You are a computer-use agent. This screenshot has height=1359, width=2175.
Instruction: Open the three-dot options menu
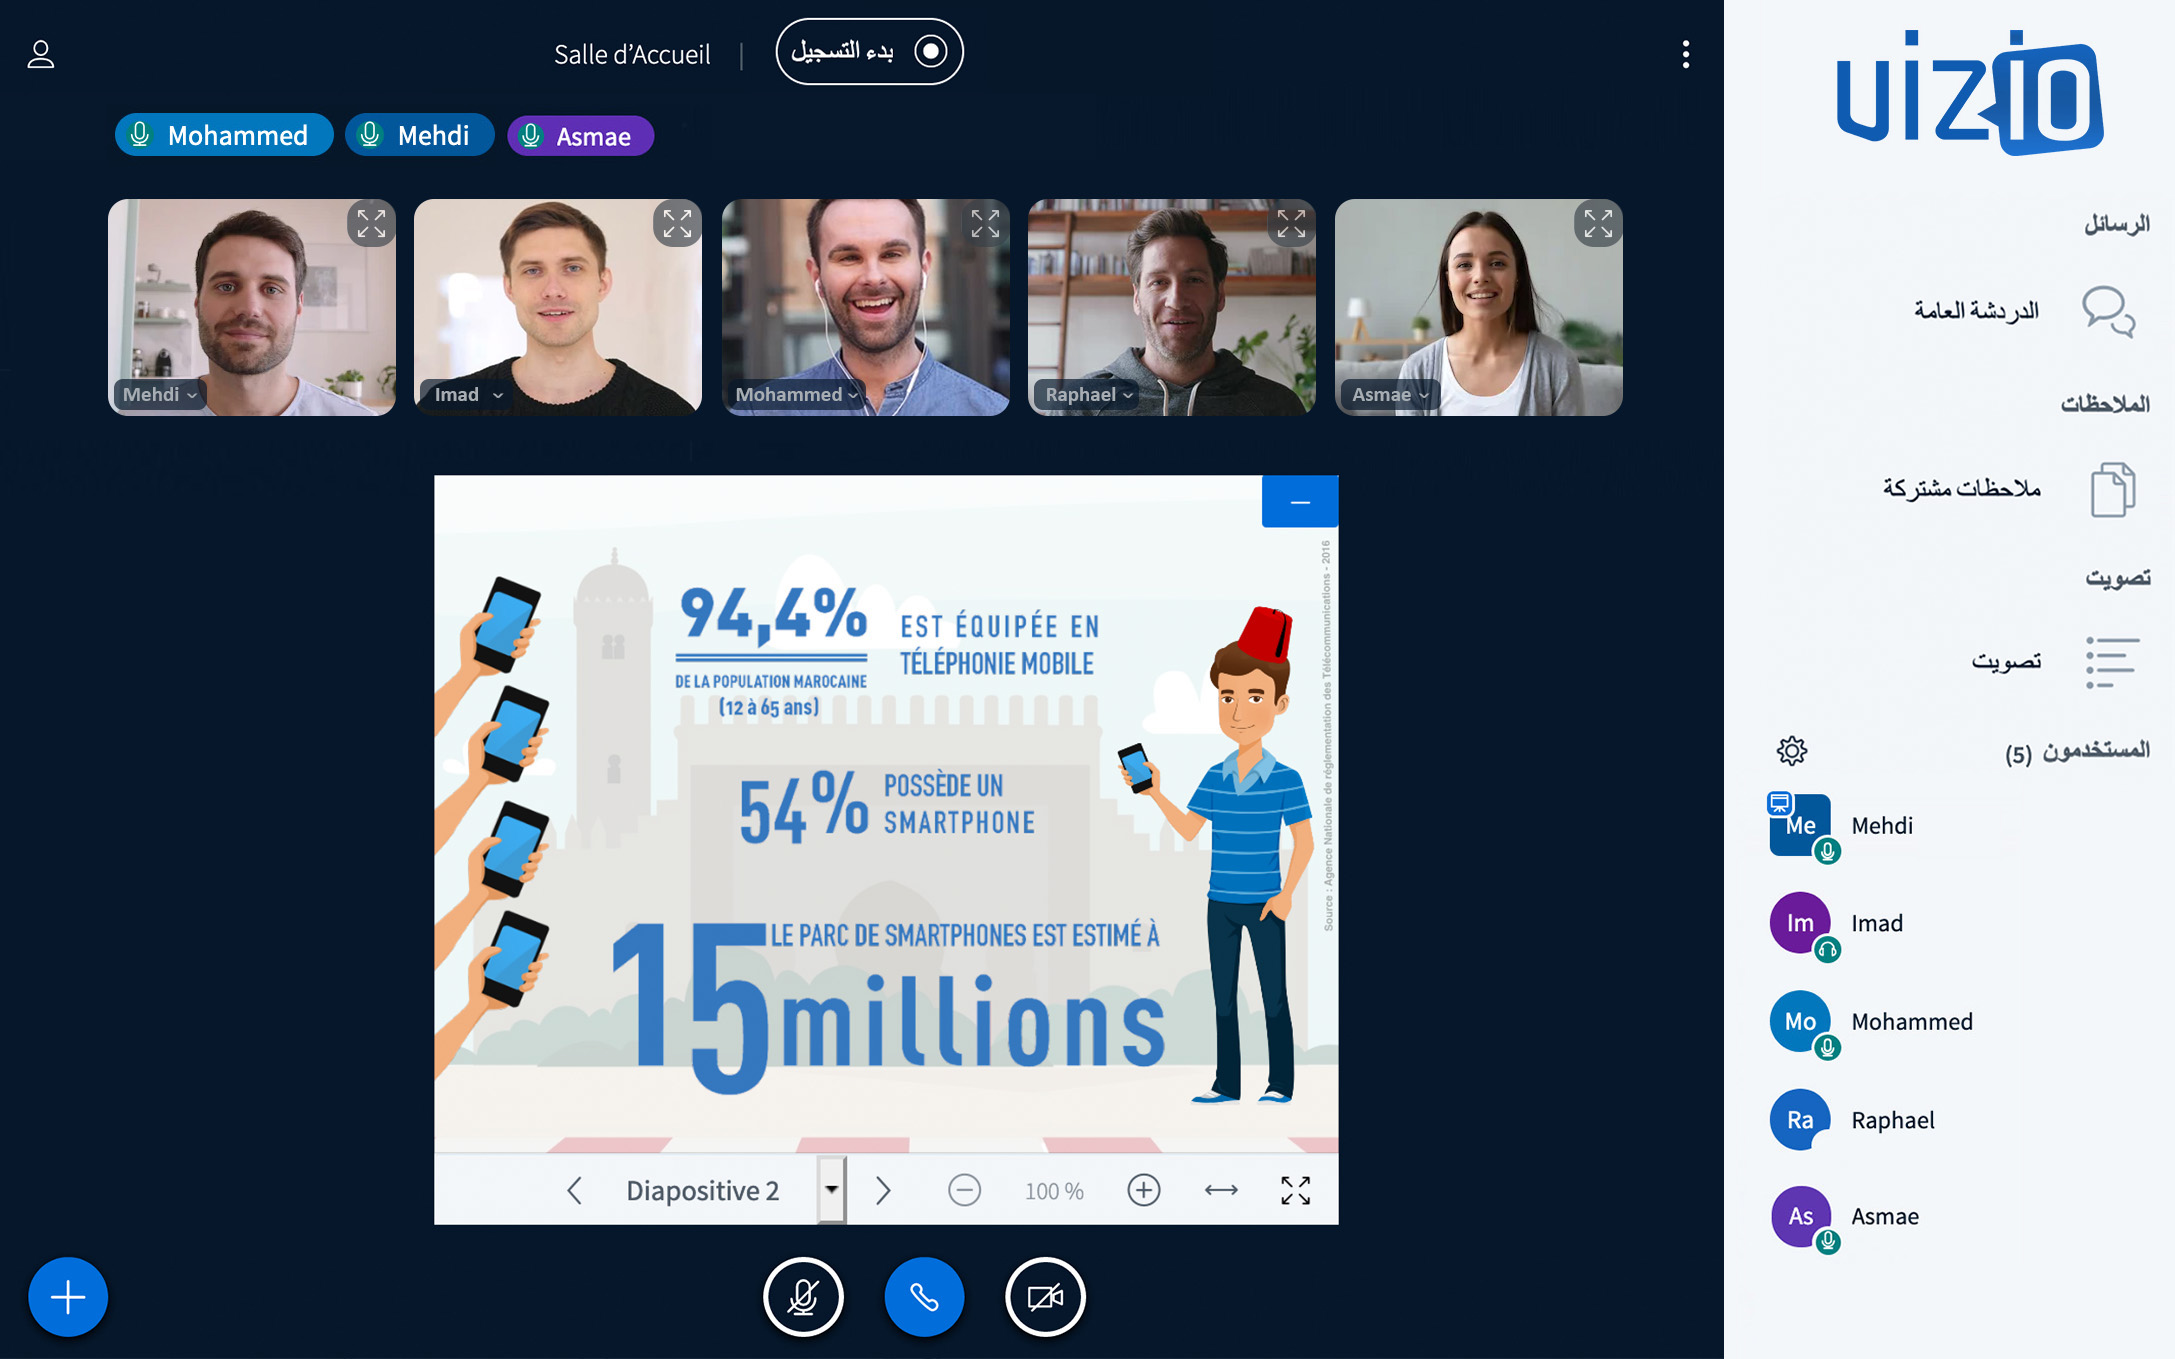tap(1685, 54)
